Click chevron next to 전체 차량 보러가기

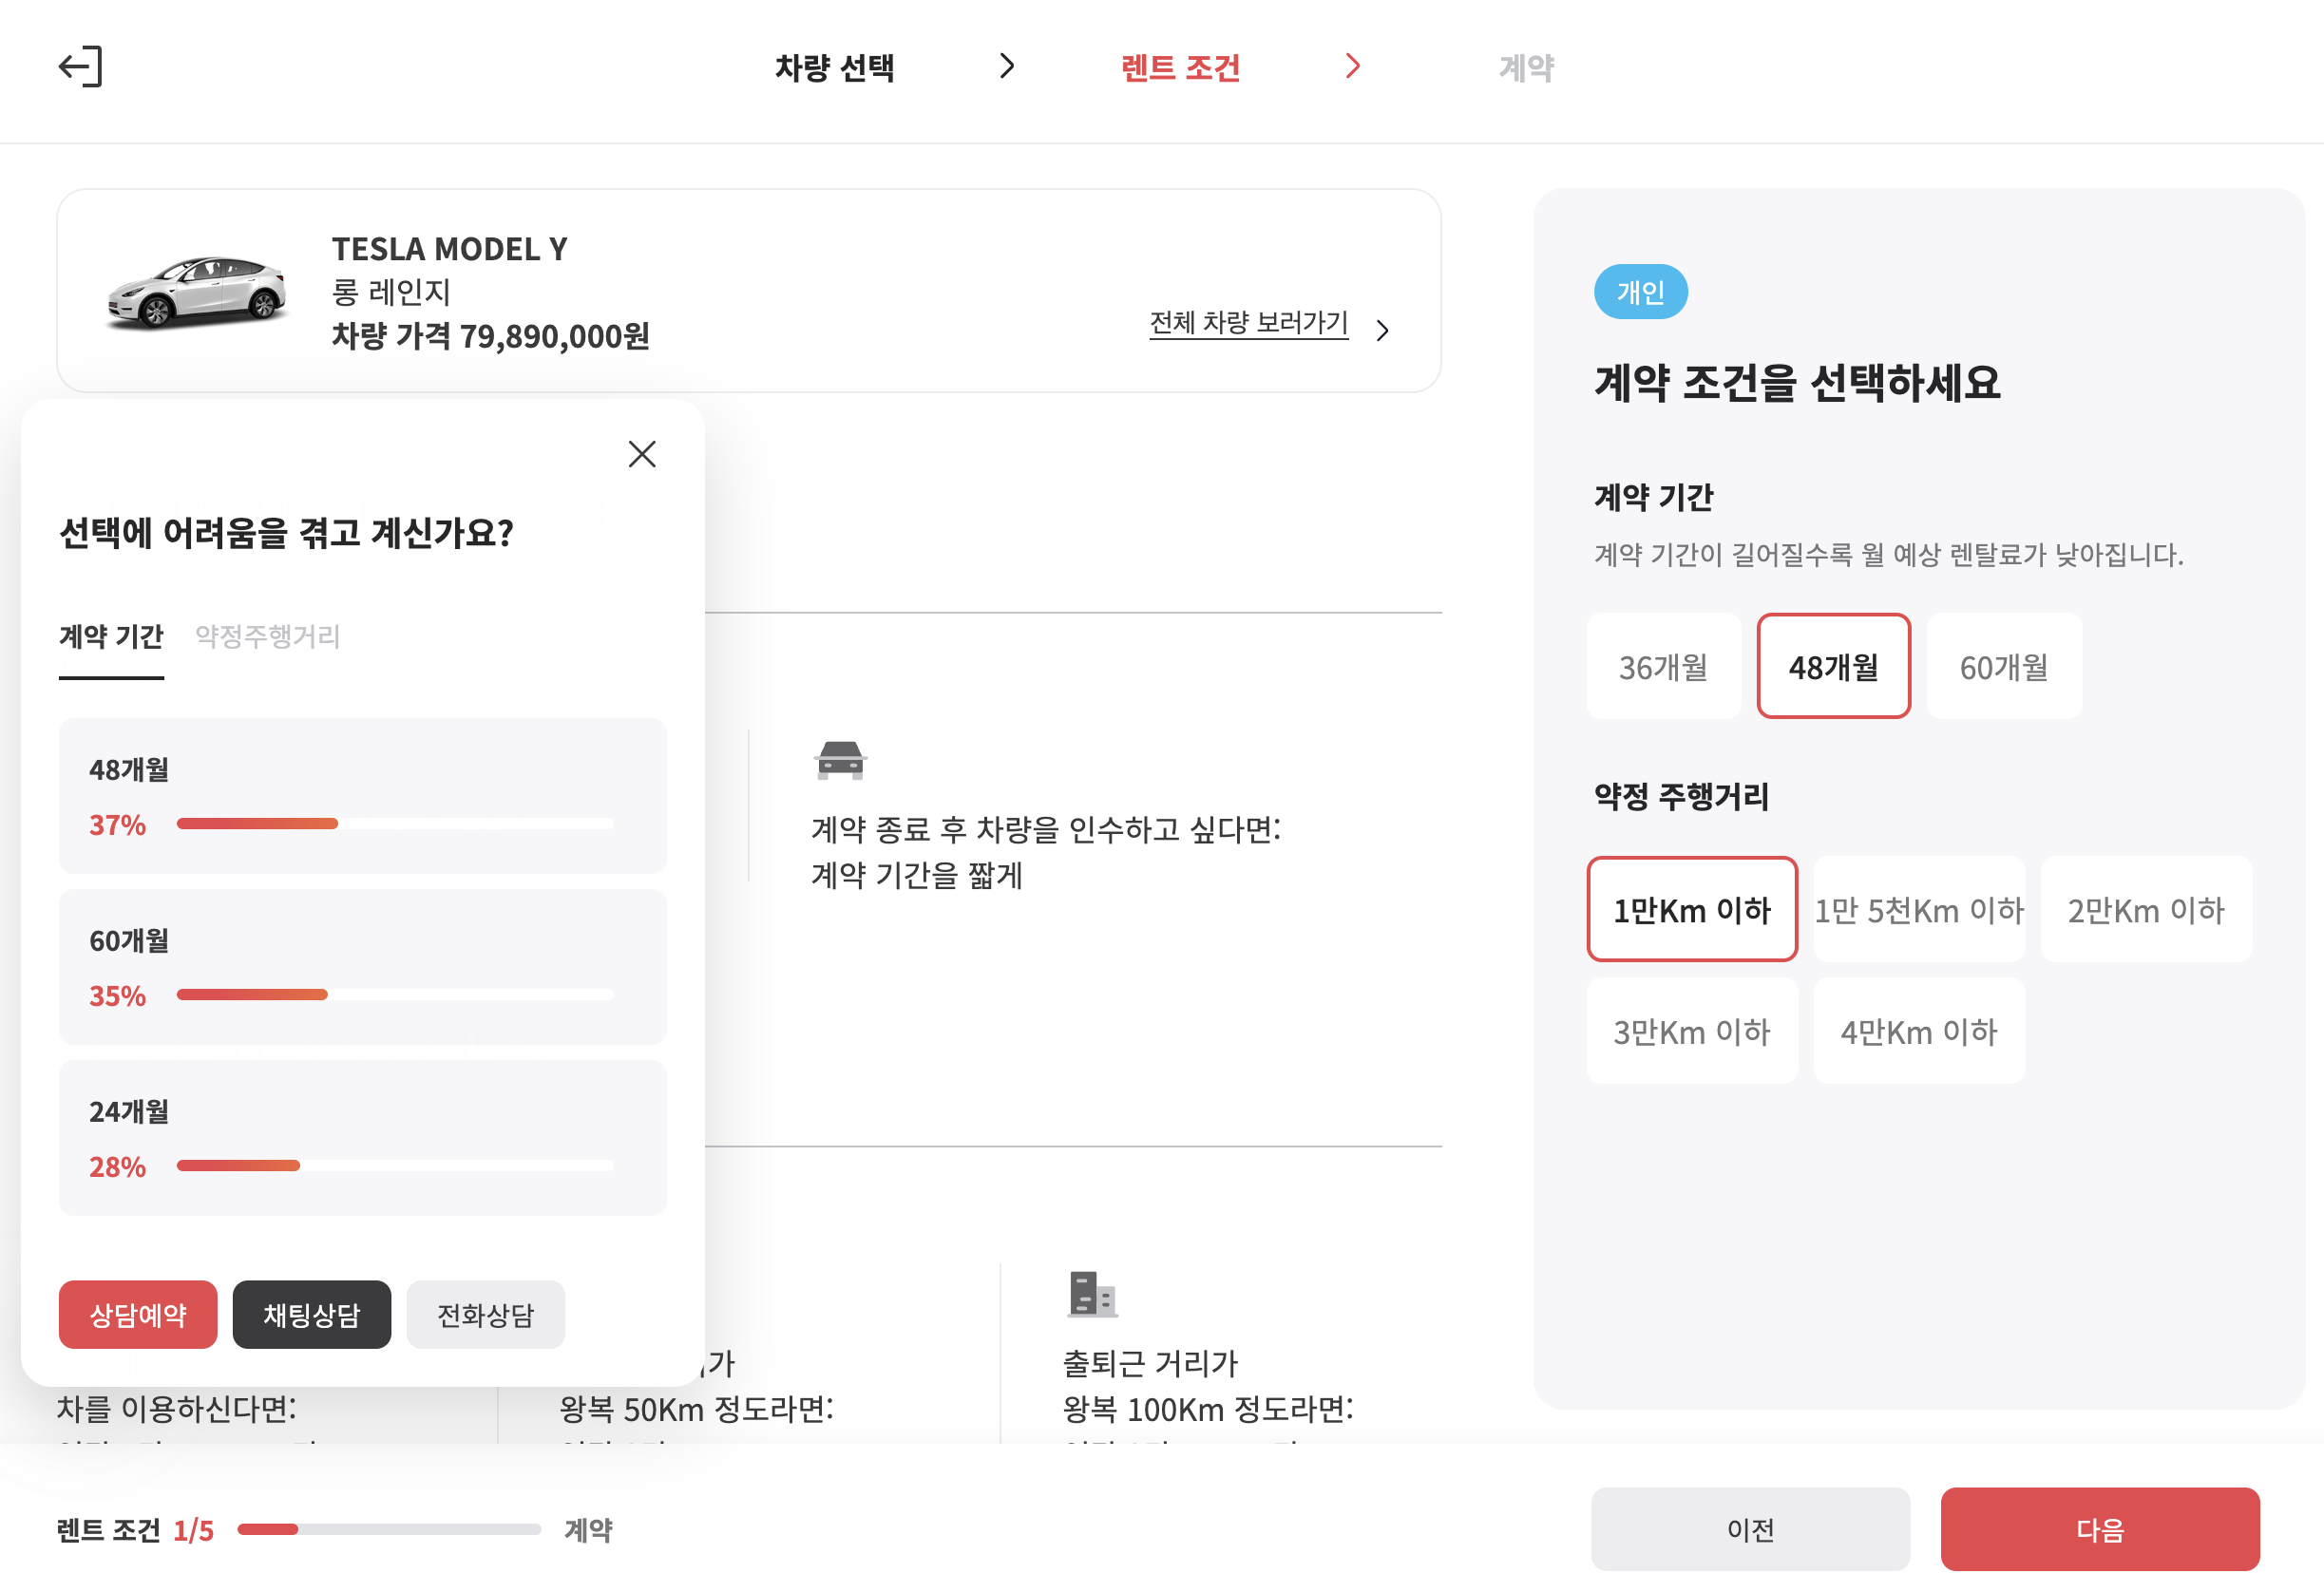(1382, 330)
